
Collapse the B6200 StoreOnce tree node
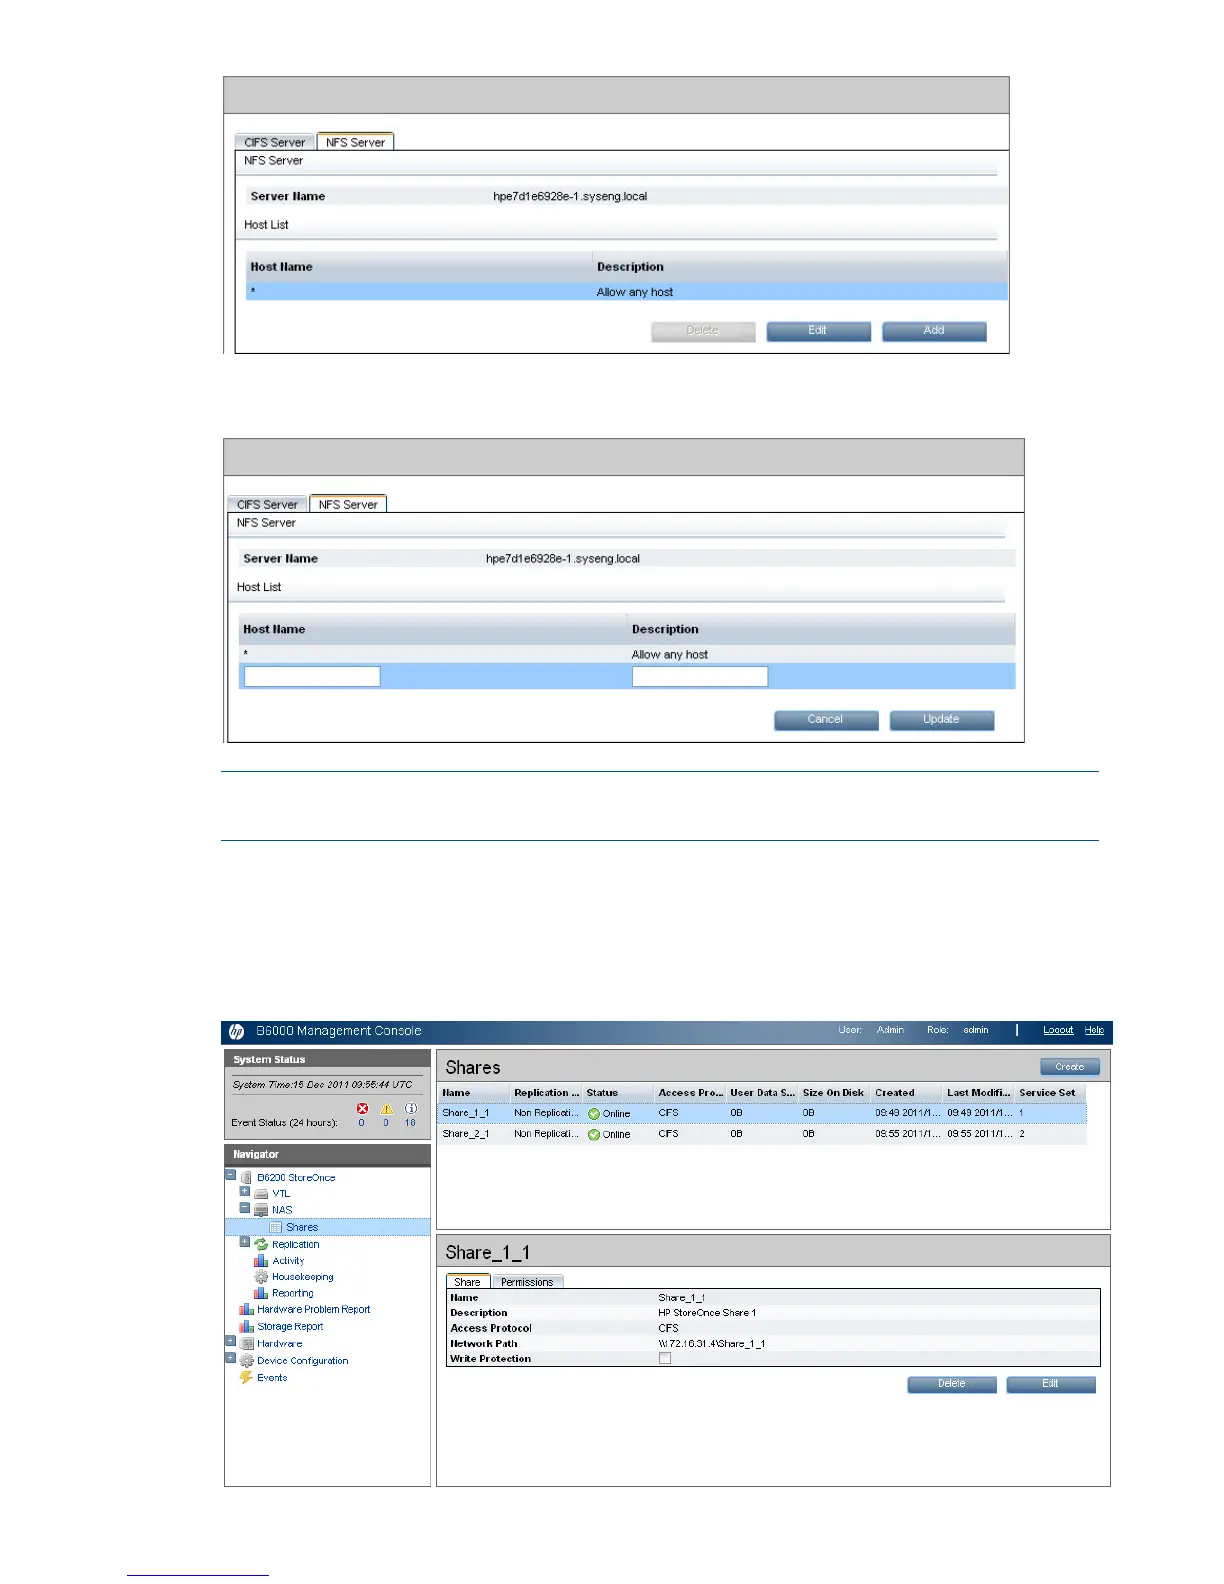231,1175
